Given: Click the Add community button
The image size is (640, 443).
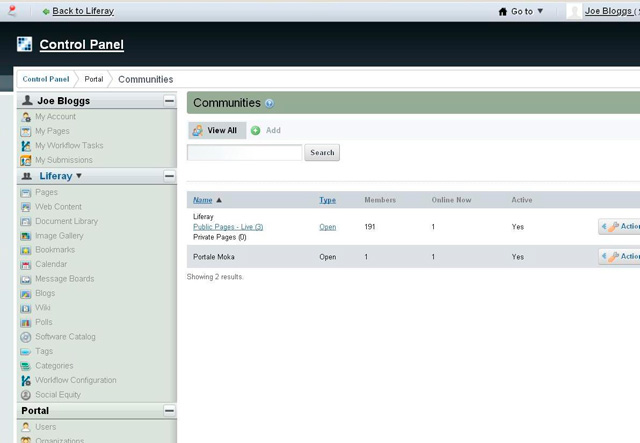Looking at the screenshot, I should 266,130.
